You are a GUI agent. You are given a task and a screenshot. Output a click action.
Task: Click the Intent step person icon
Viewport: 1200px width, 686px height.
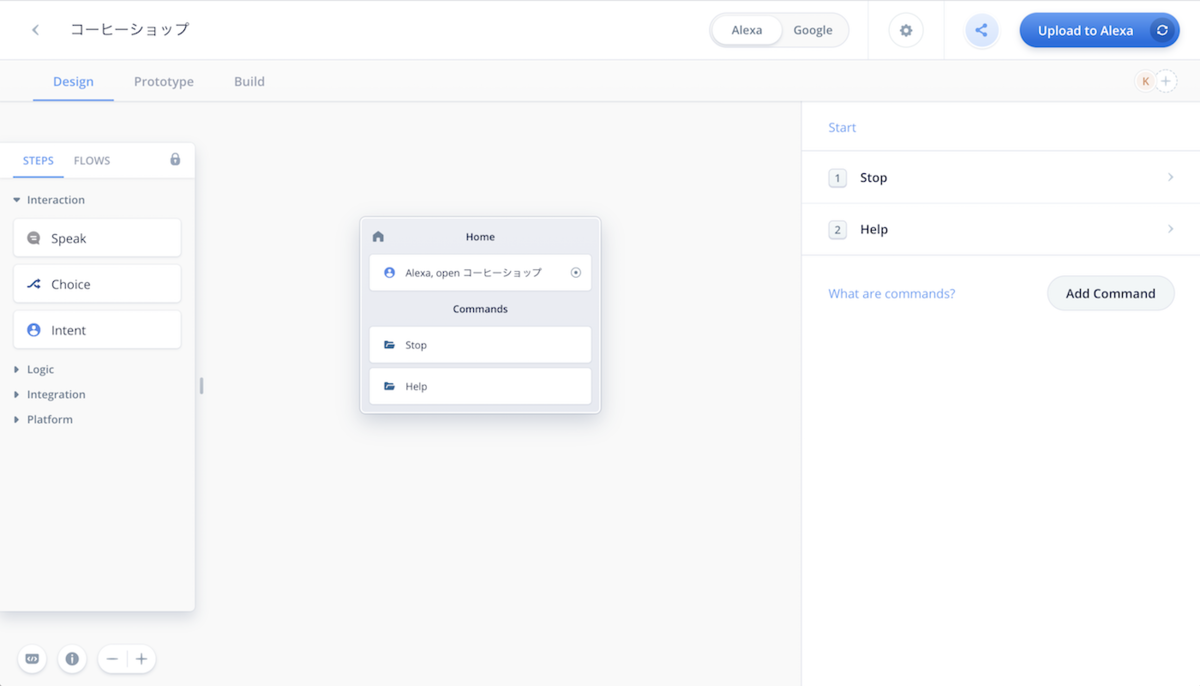(34, 330)
